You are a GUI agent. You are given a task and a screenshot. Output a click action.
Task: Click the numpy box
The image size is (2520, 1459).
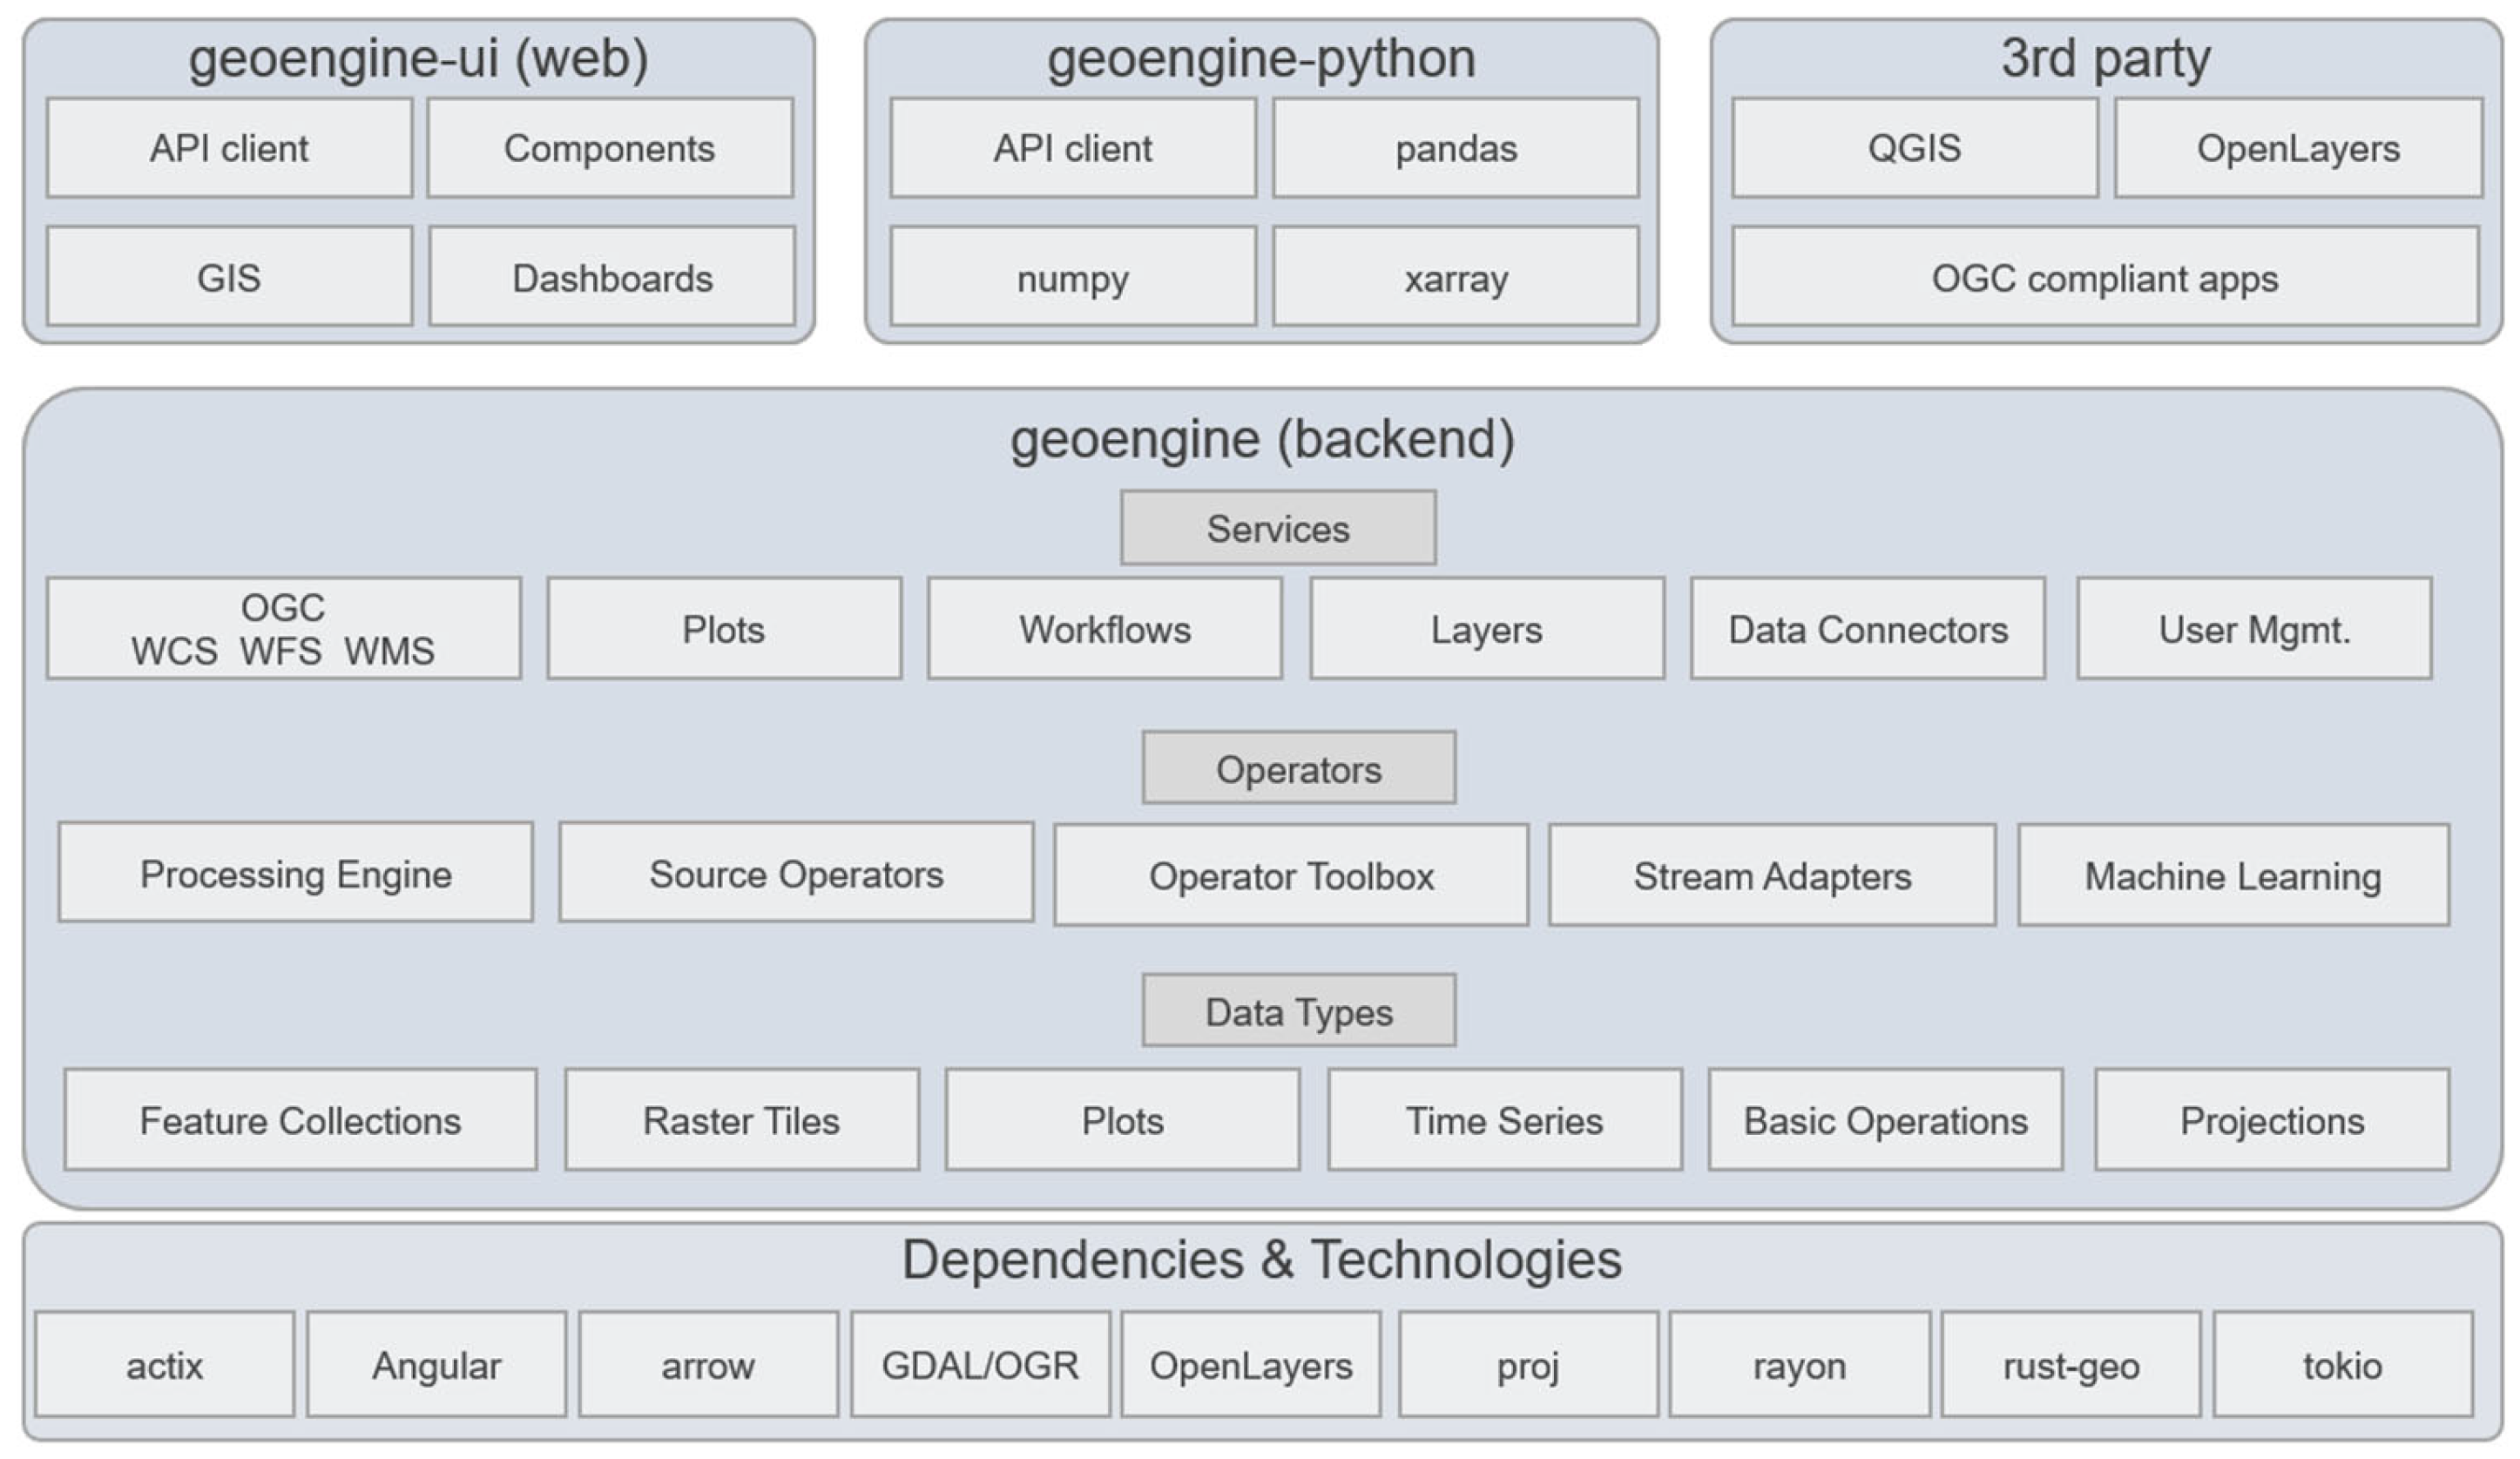1073,277
